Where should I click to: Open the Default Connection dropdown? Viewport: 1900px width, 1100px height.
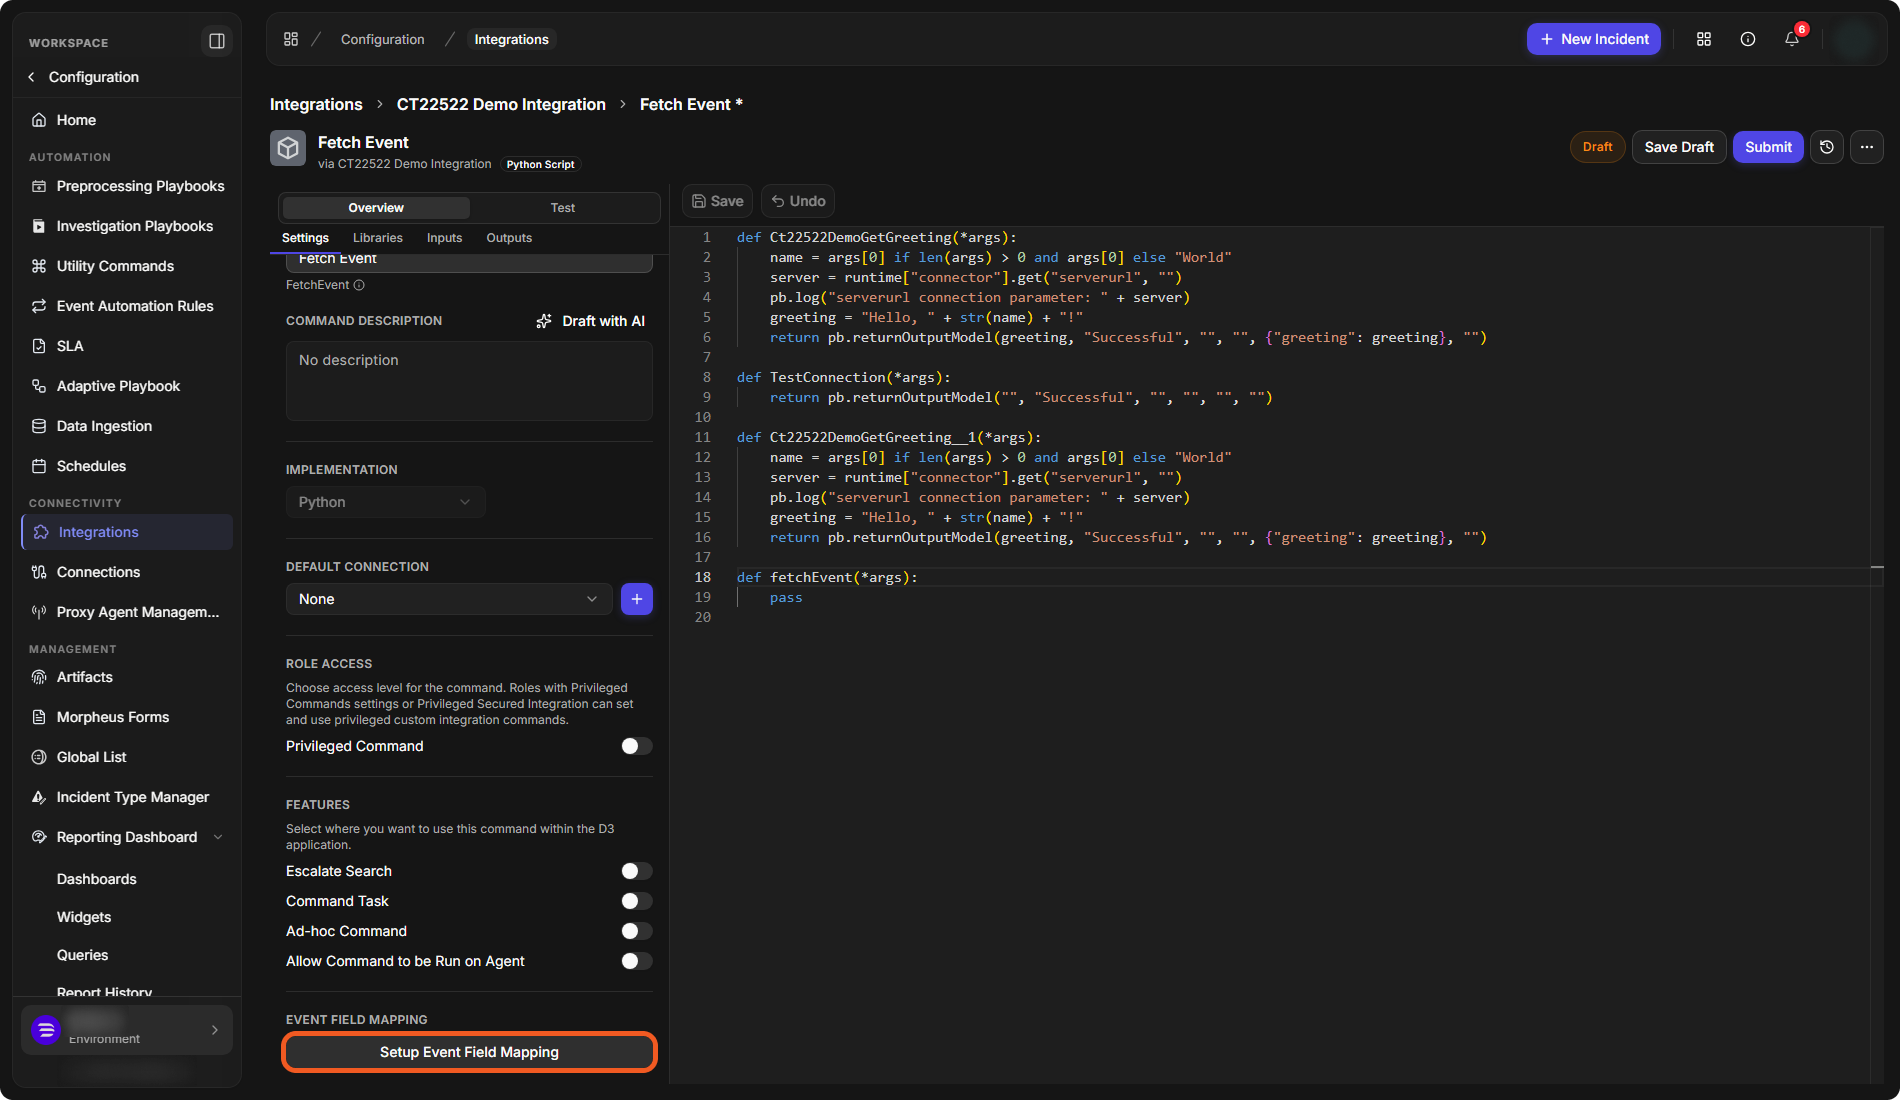pyautogui.click(x=449, y=599)
